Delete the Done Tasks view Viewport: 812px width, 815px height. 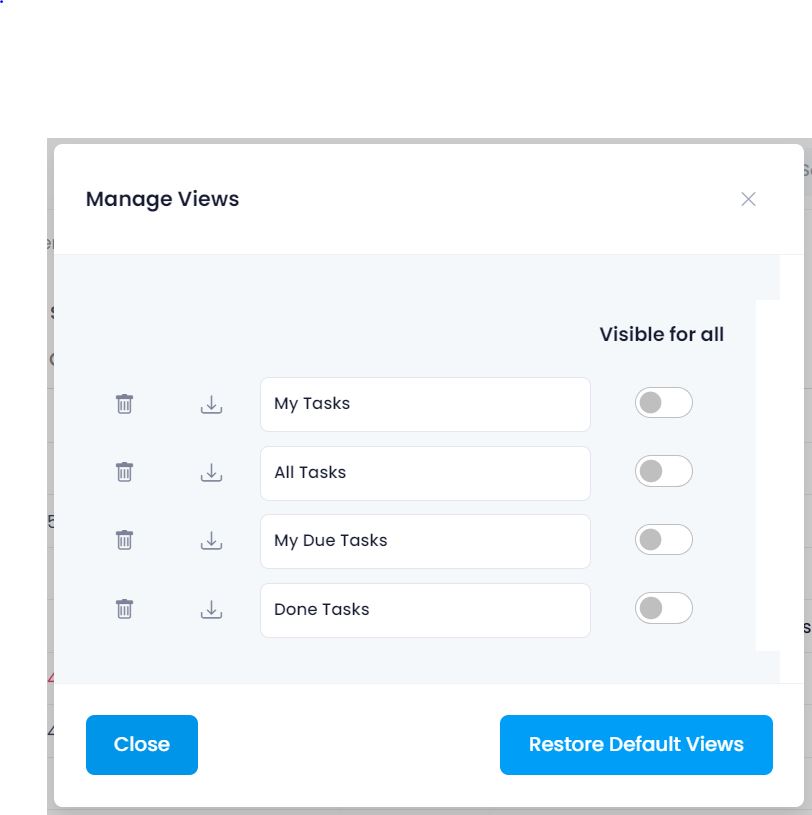[x=124, y=609]
